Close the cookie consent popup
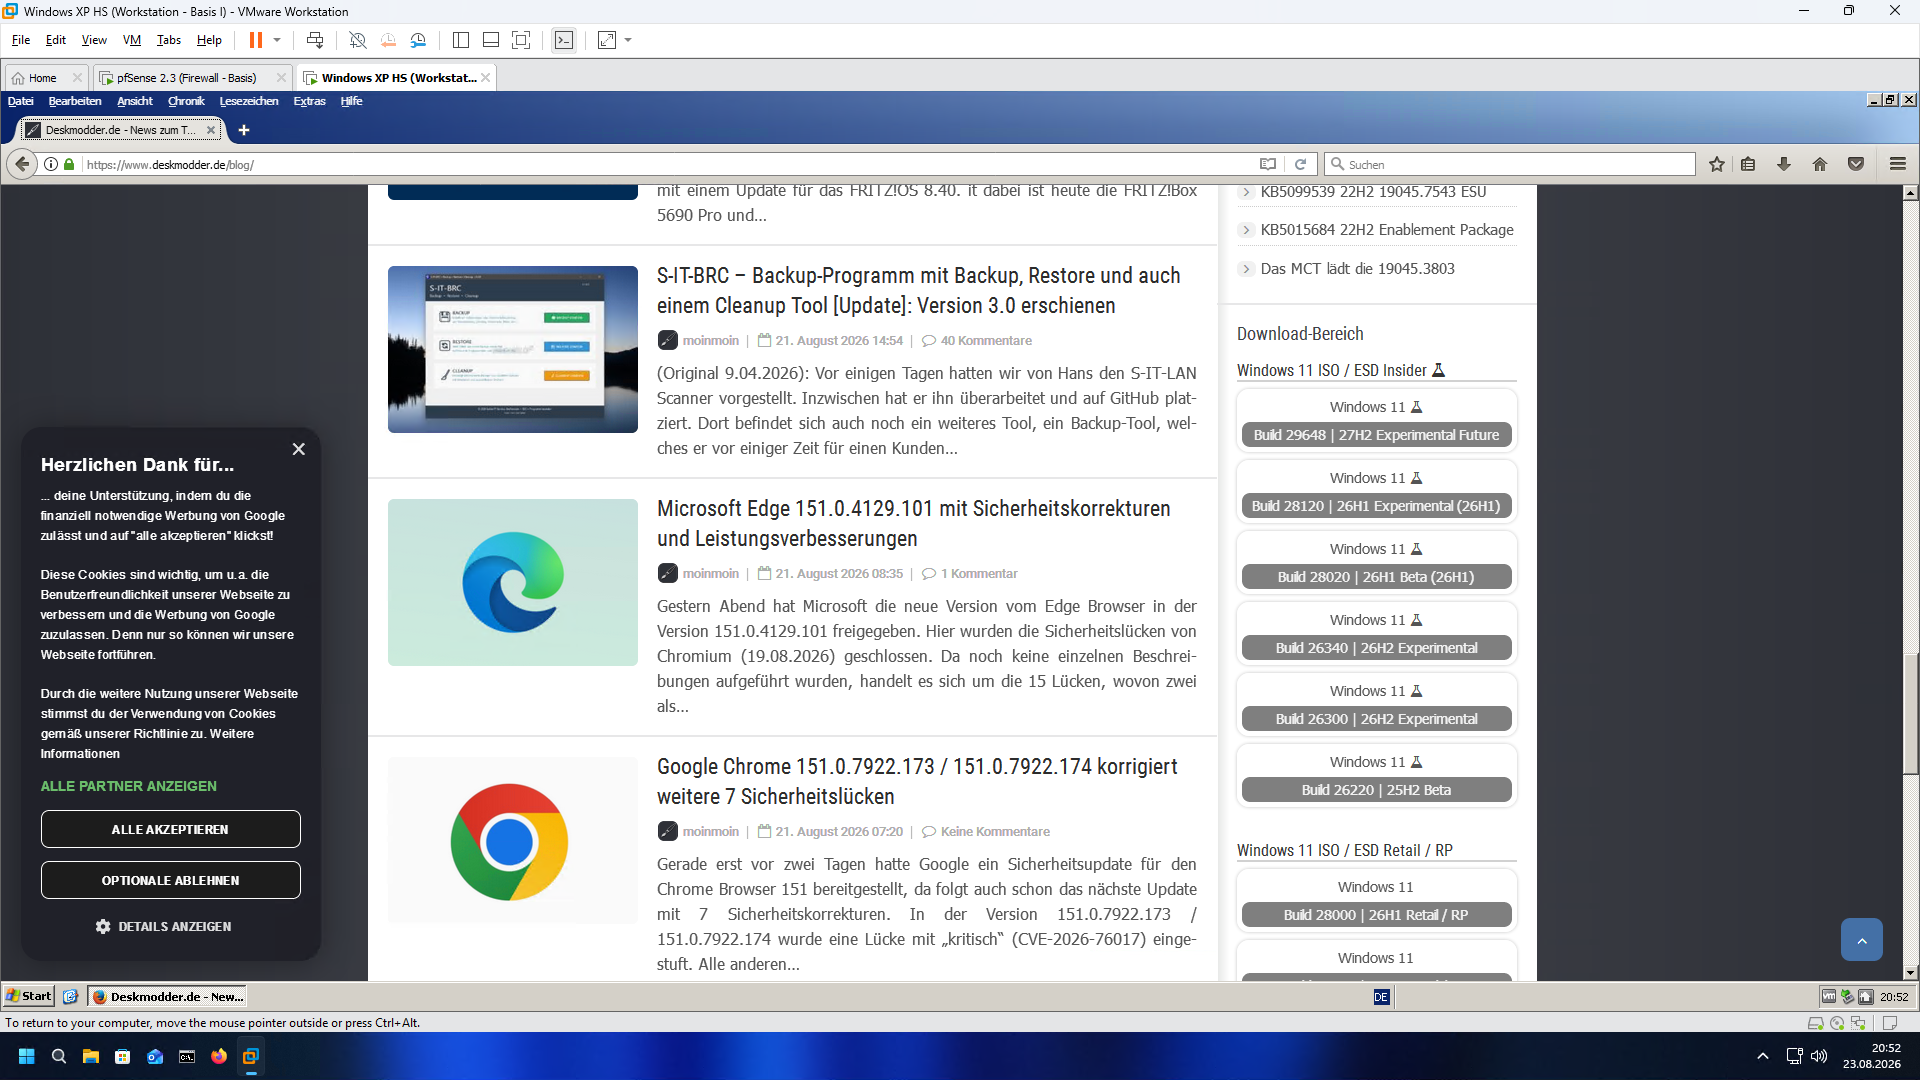1920x1080 pixels. point(298,449)
